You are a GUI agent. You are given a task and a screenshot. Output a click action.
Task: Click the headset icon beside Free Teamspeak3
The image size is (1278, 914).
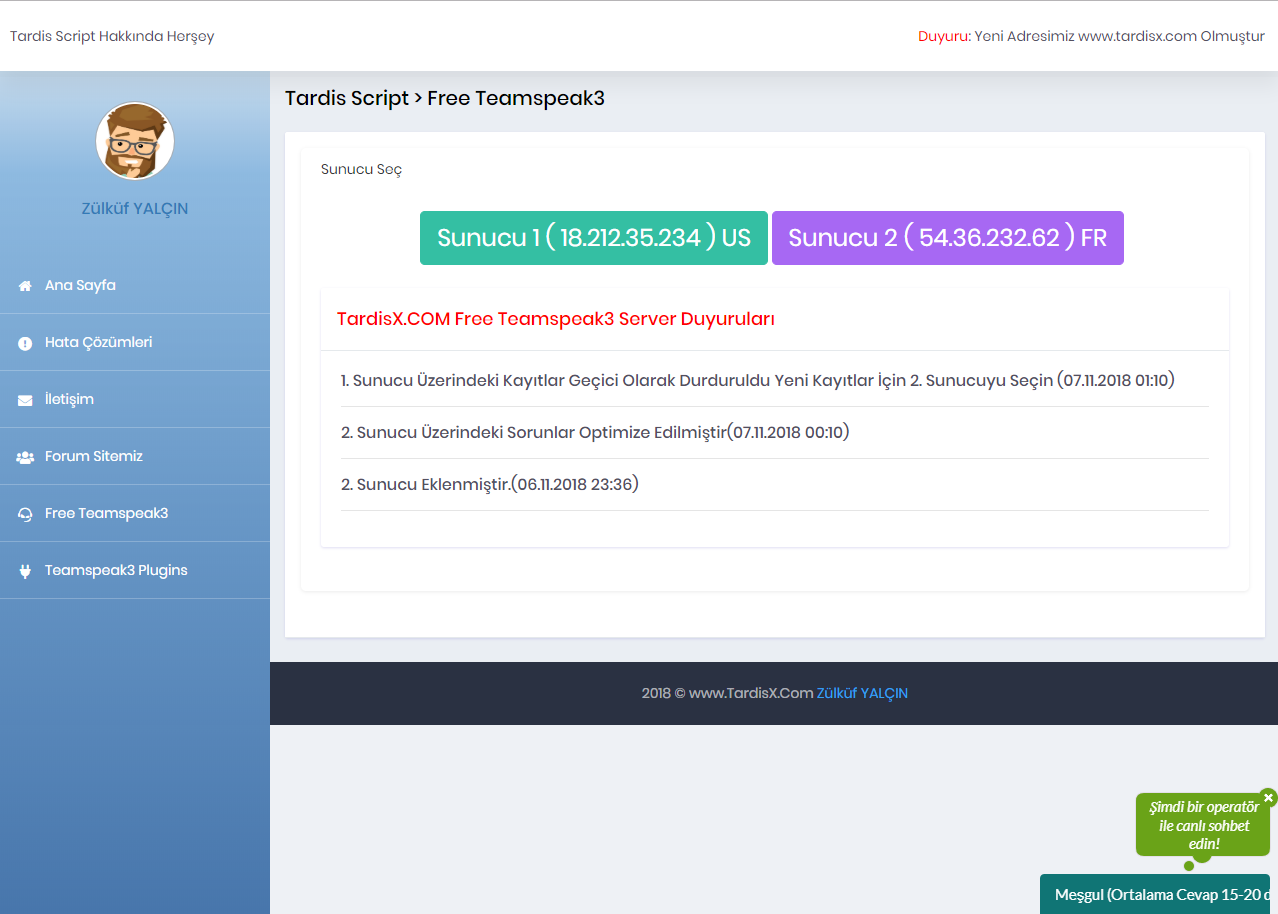[x=25, y=514]
